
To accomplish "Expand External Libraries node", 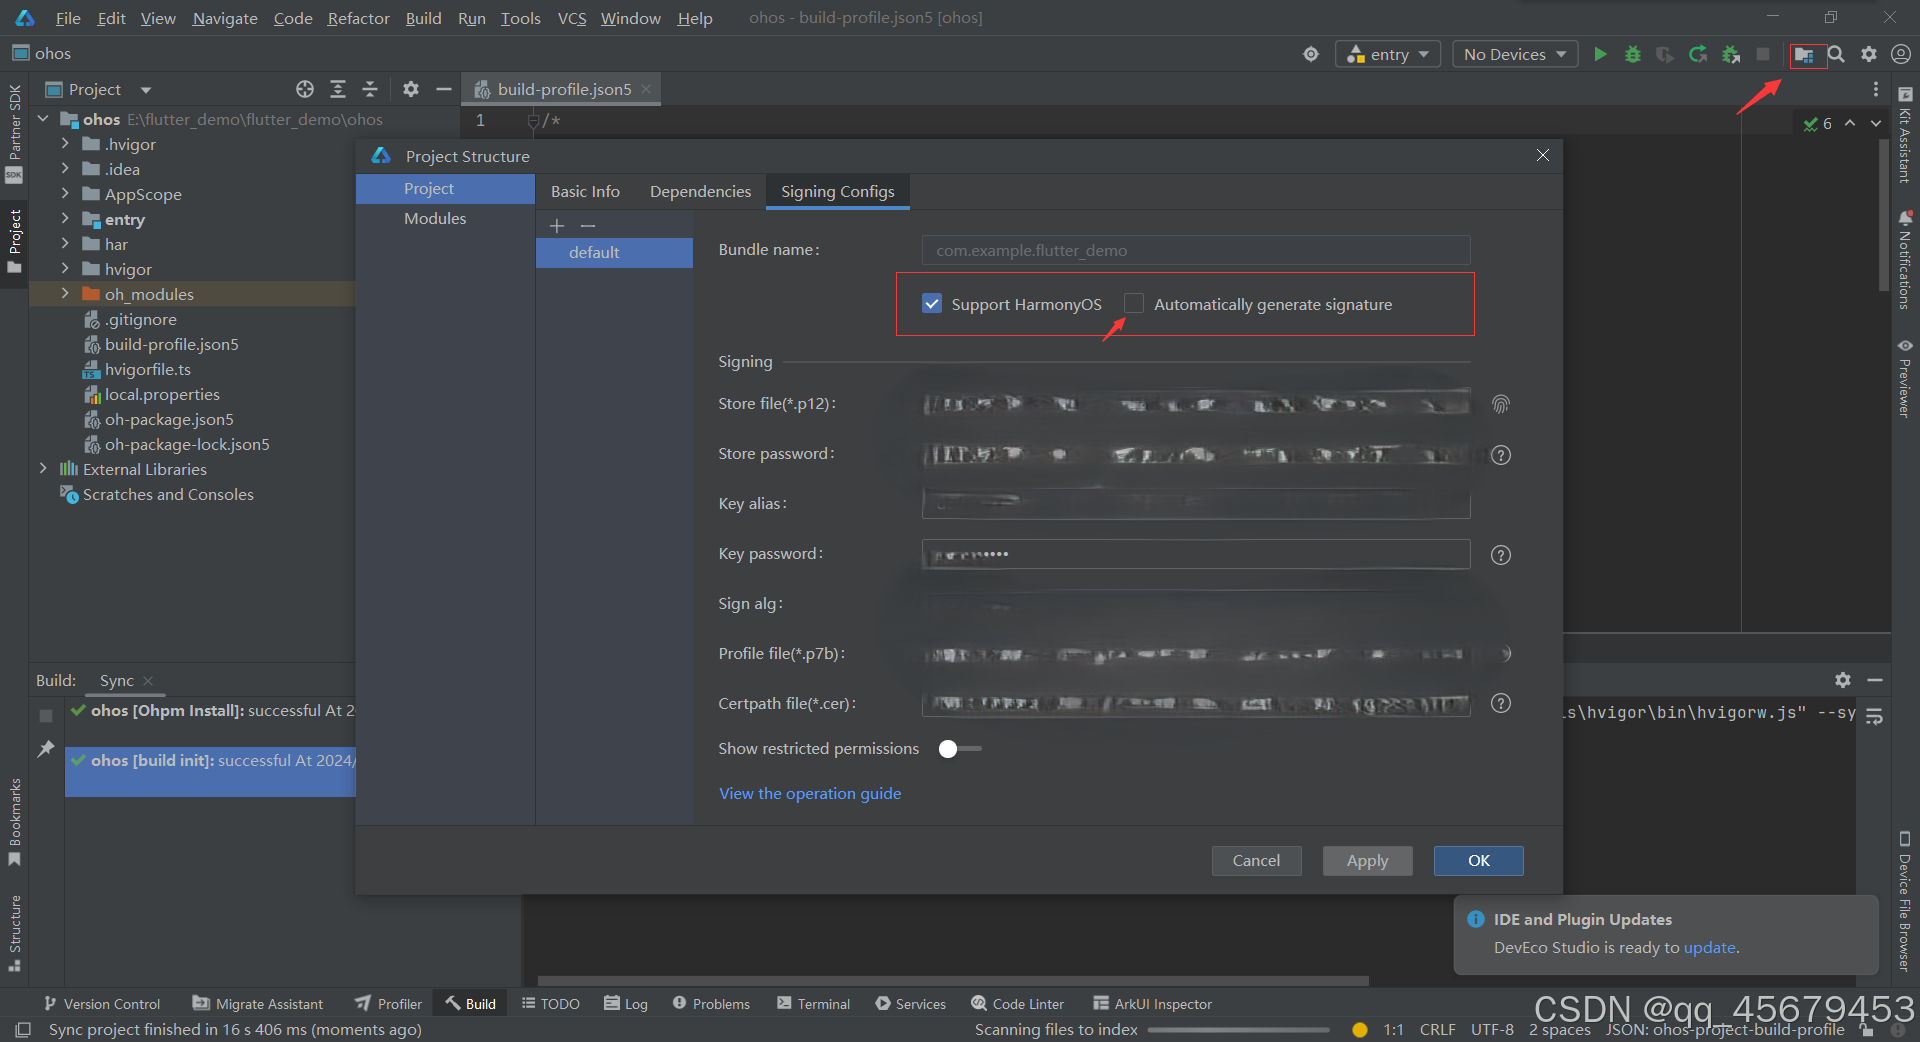I will [x=43, y=468].
